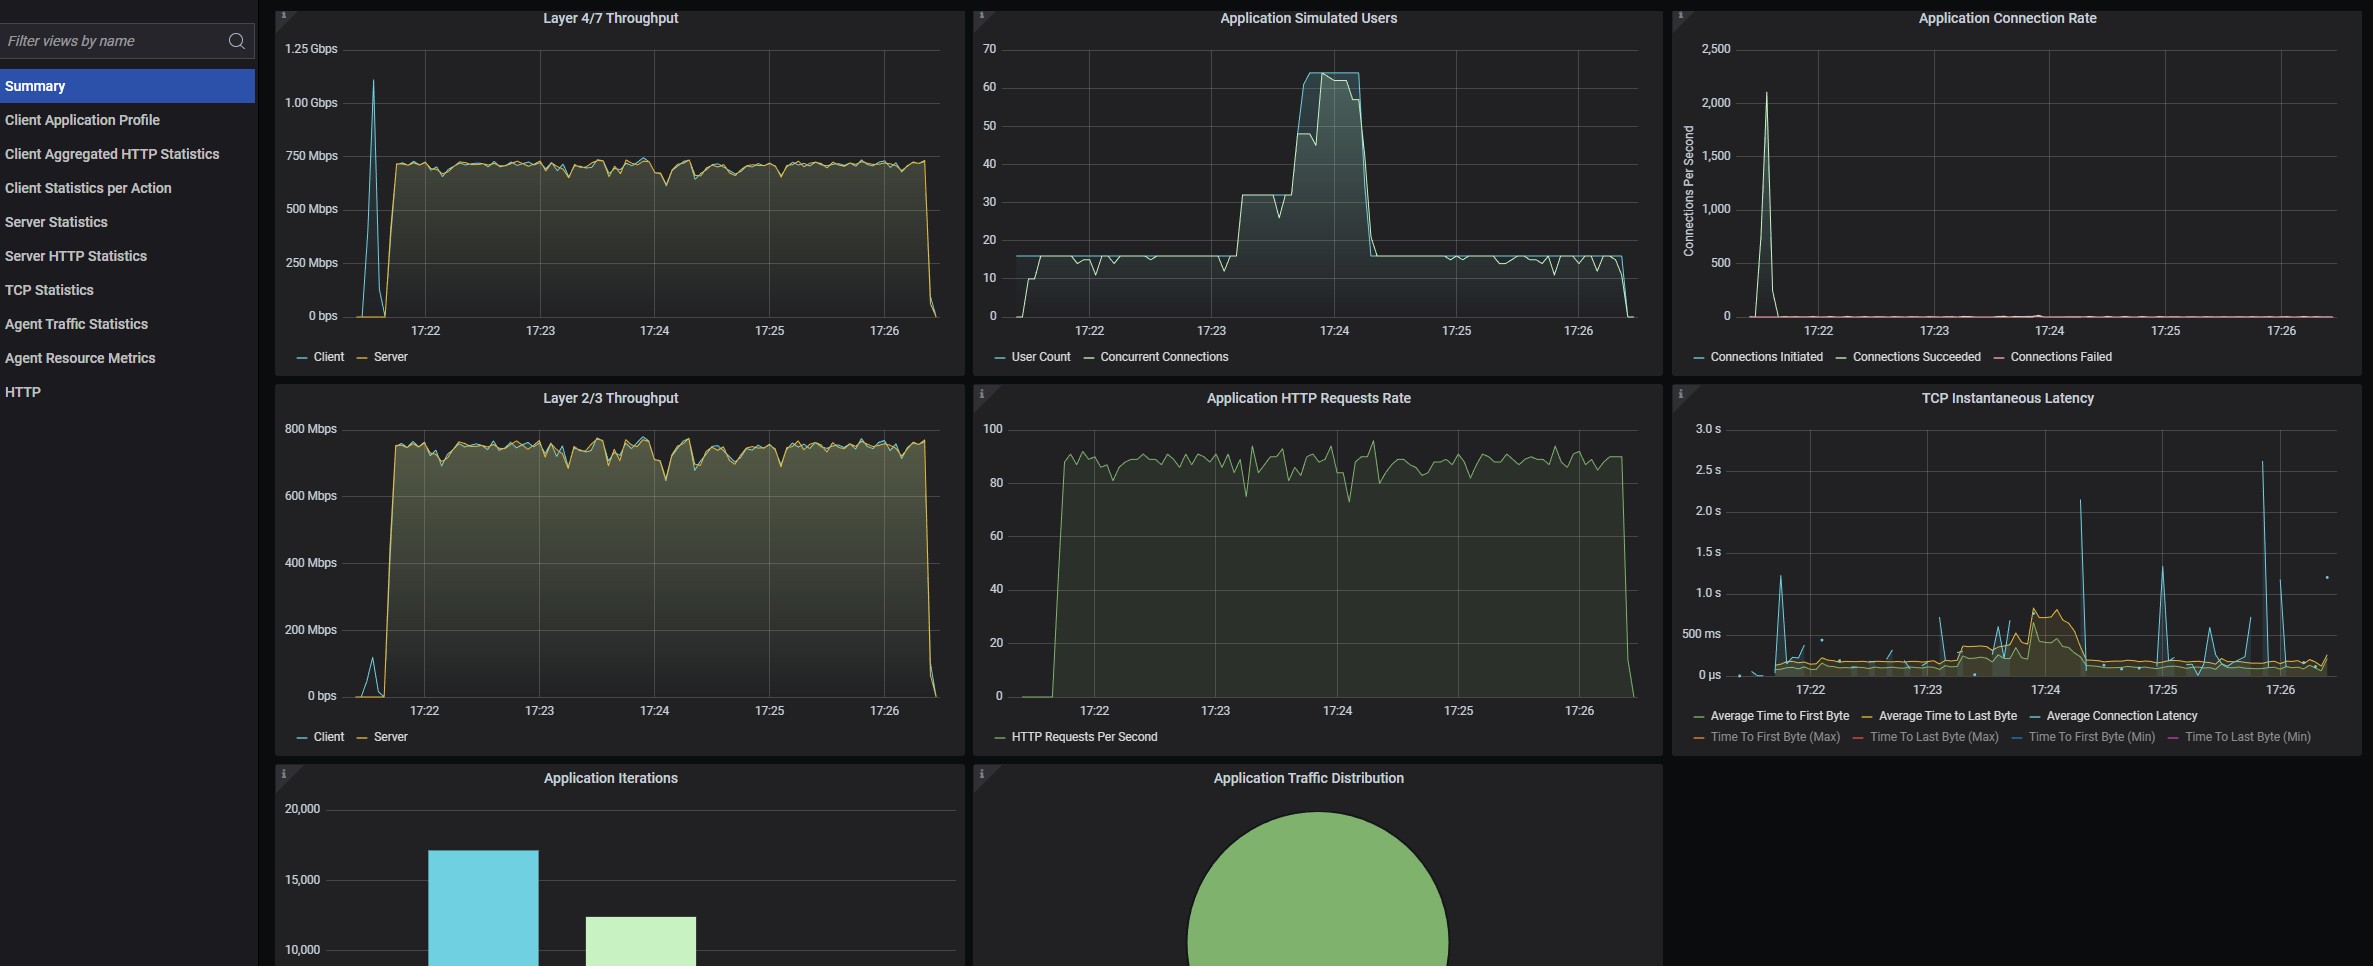Toggle Connections Failed series in legend
Image resolution: width=2373 pixels, height=966 pixels.
(2060, 357)
